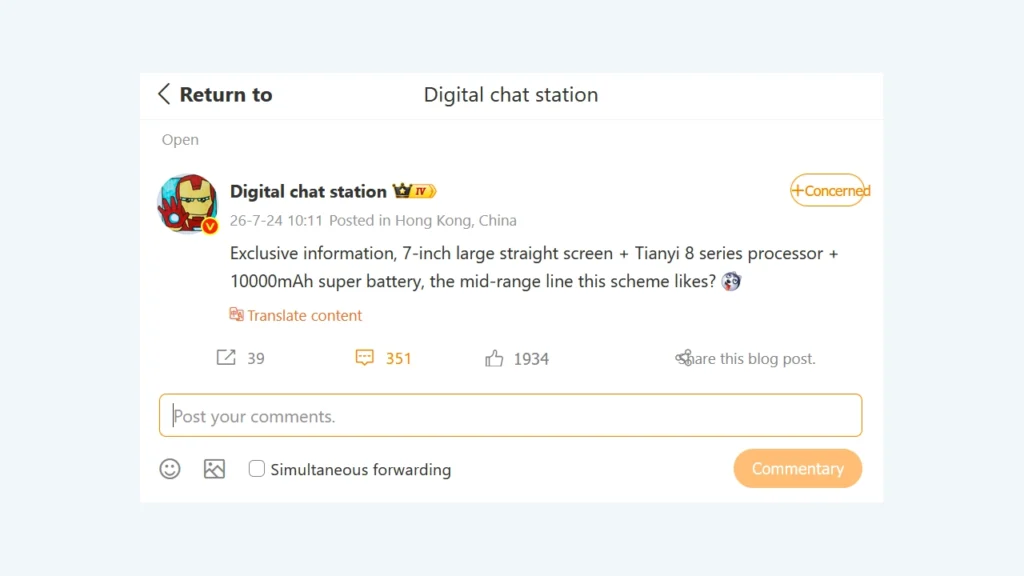The height and width of the screenshot is (576, 1024).
Task: Click the husky emoji in the post
Action: [x=731, y=281]
